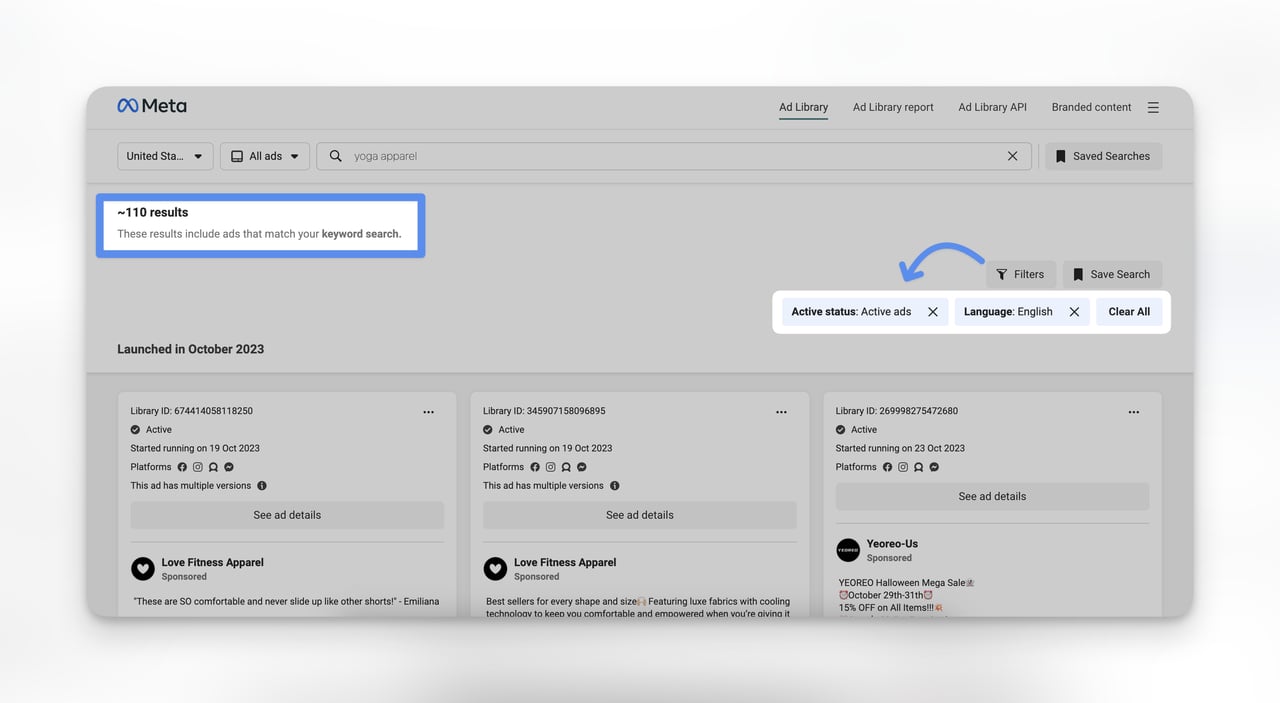See ad details for ad 674414058118250
Screen dimensions: 1280x703
pyautogui.click(x=287, y=515)
